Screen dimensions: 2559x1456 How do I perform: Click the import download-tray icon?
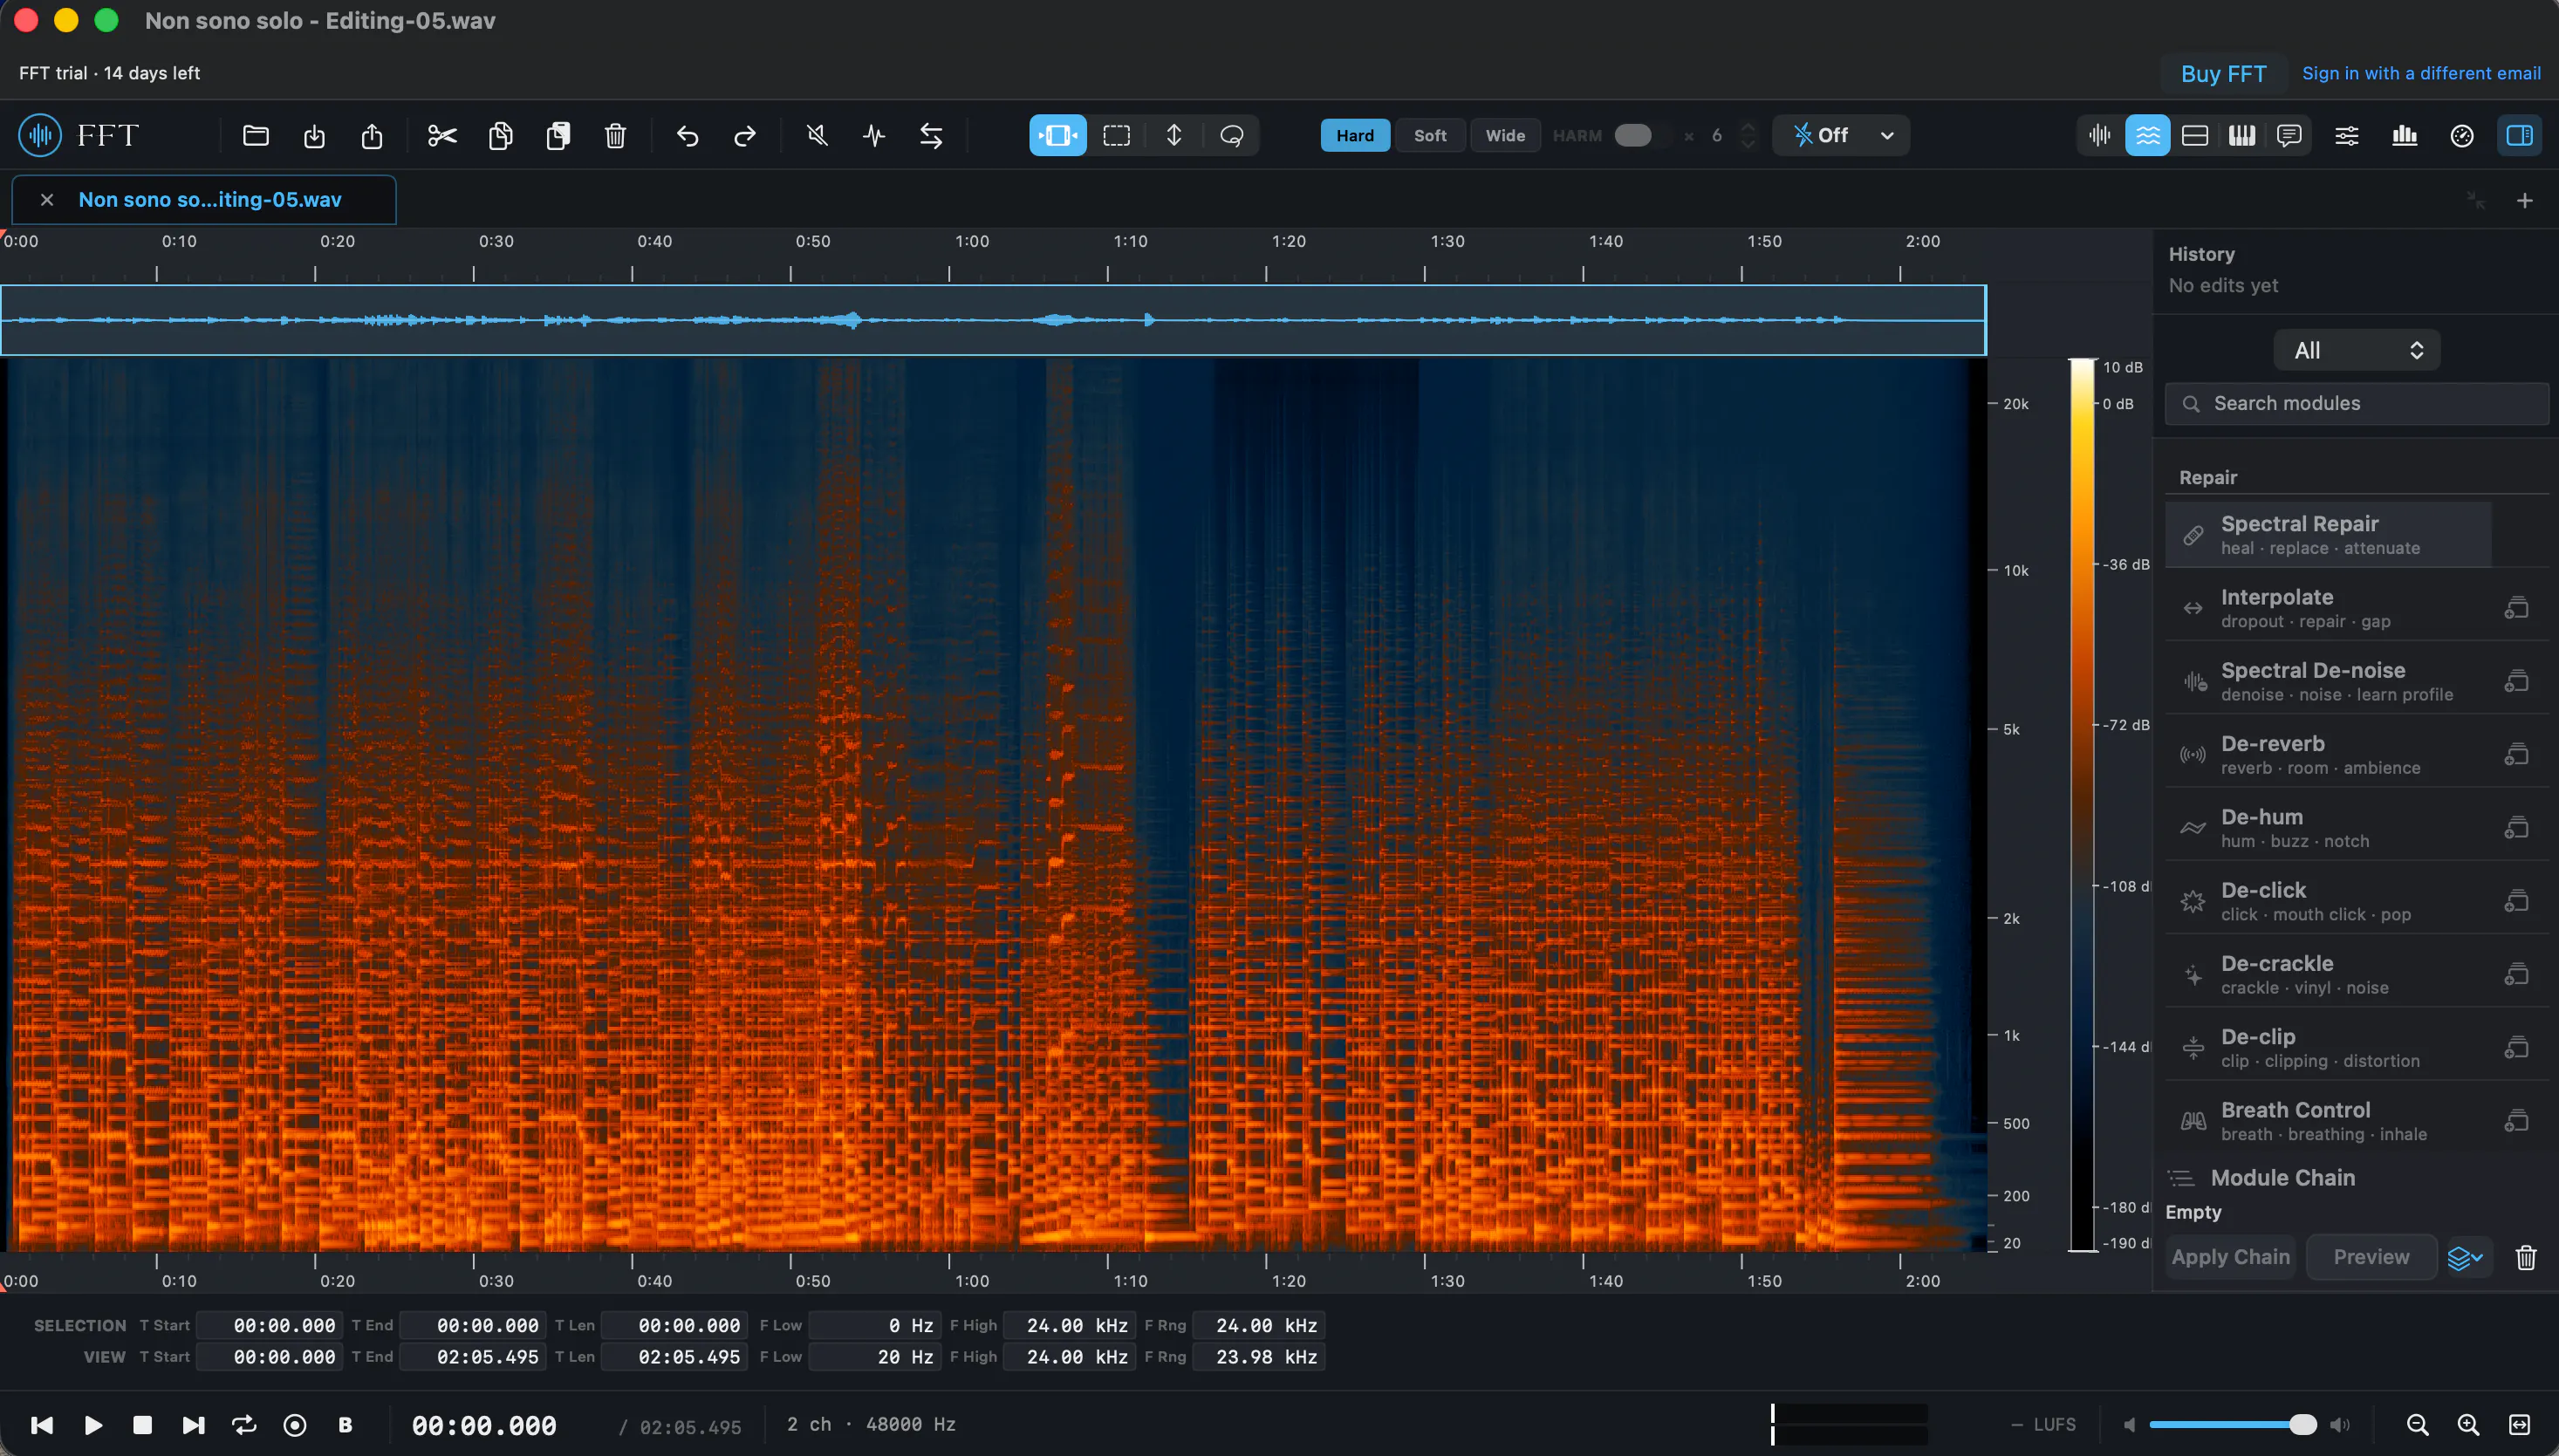[x=314, y=135]
